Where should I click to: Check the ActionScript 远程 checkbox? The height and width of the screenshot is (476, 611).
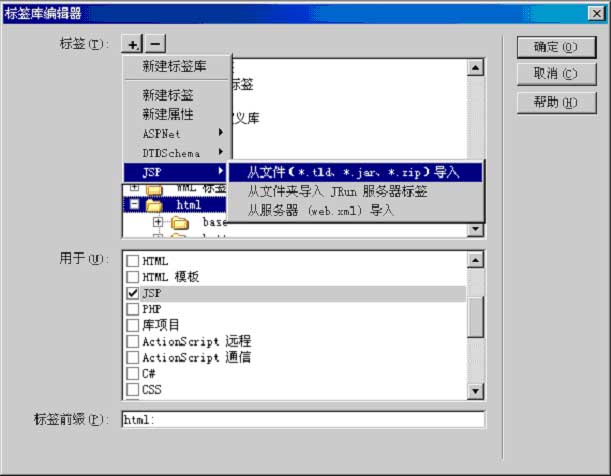133,341
